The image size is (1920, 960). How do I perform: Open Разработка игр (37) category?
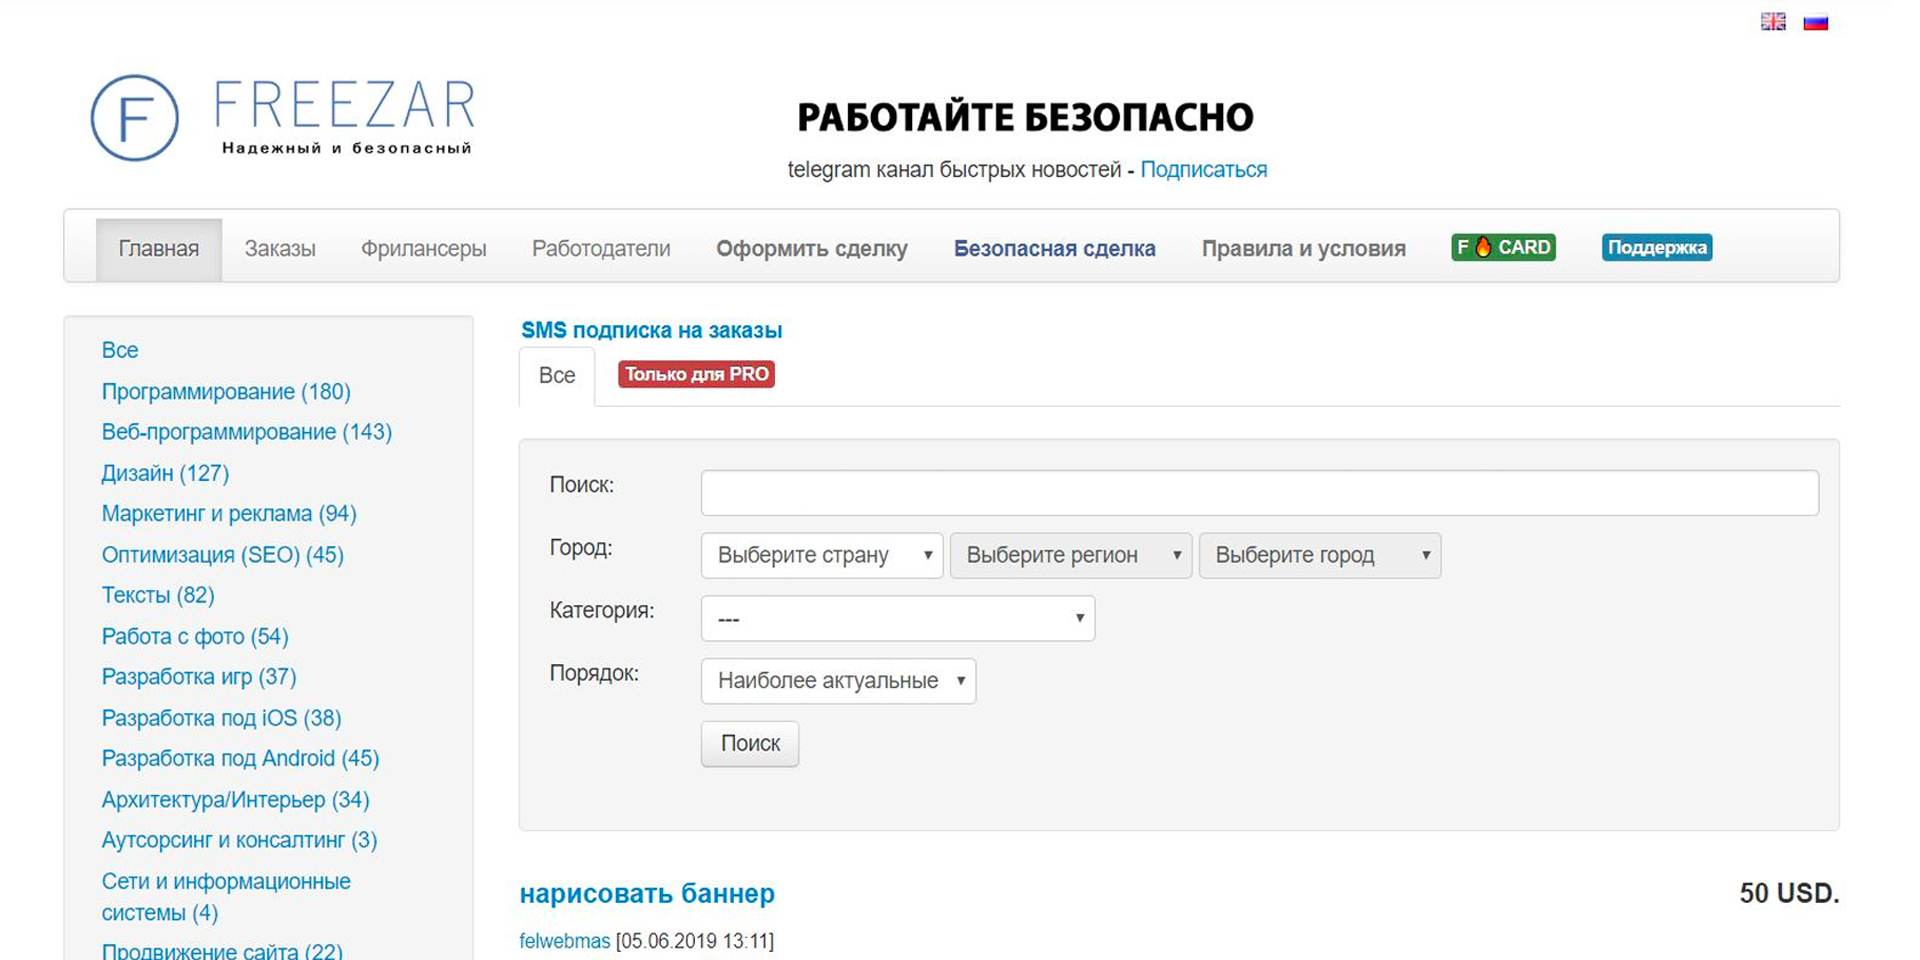[x=199, y=677]
